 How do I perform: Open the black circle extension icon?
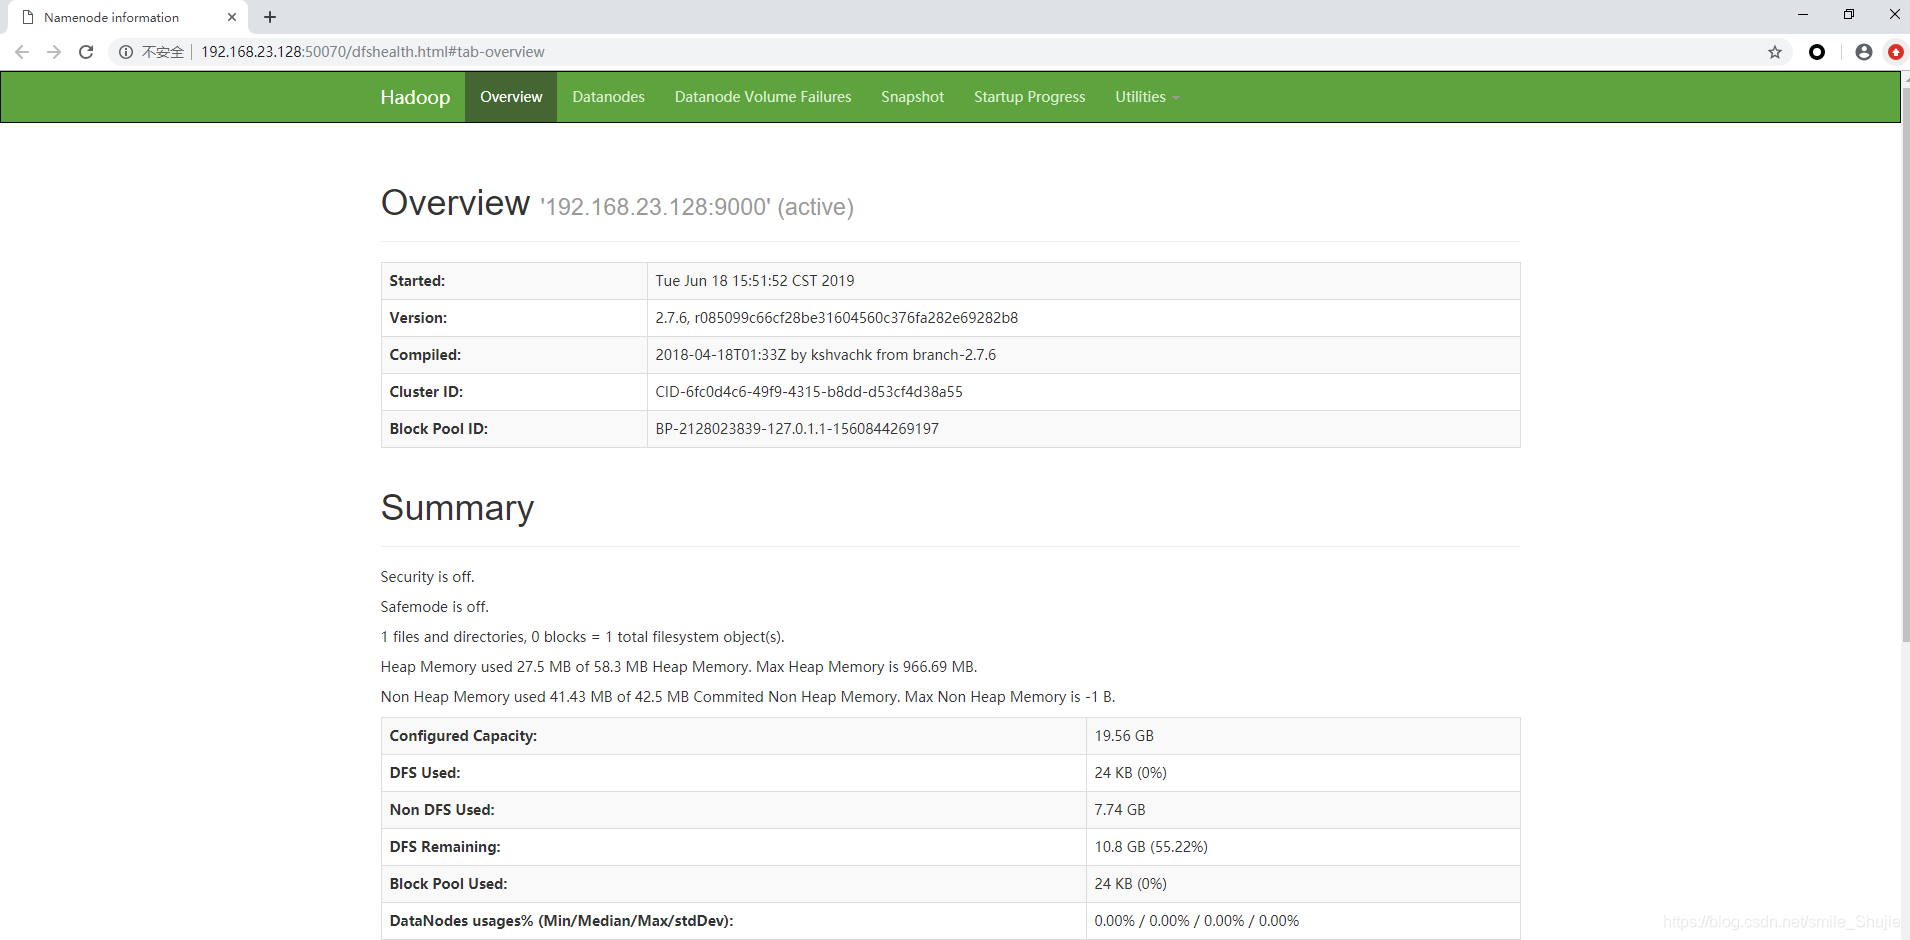[x=1817, y=52]
